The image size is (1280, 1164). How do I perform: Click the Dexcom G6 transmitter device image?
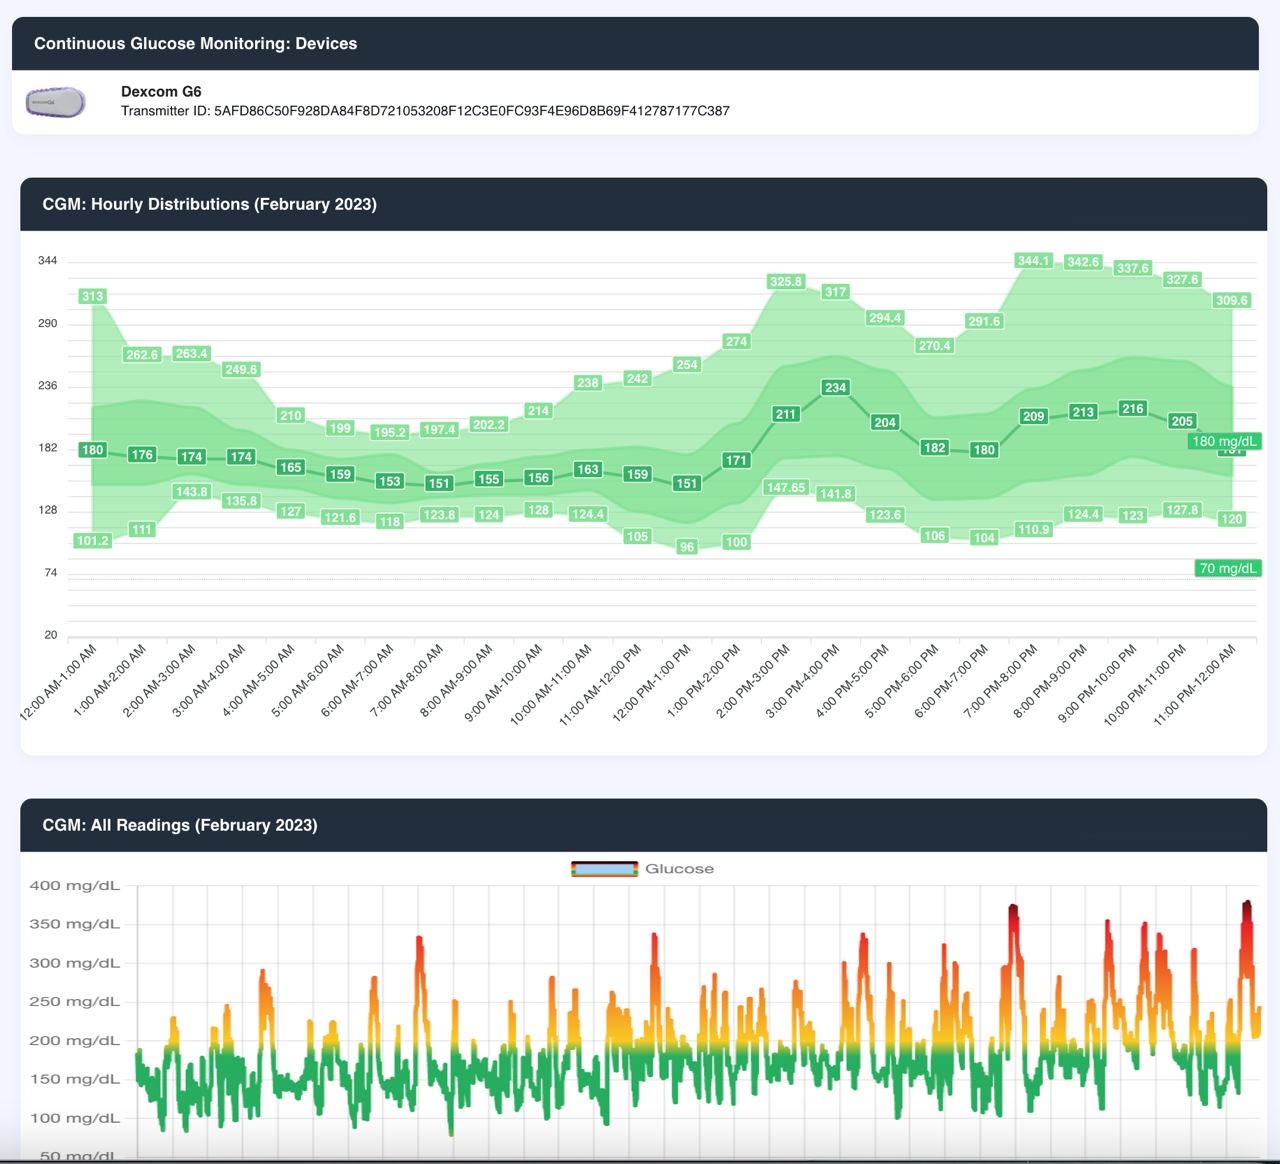56,102
